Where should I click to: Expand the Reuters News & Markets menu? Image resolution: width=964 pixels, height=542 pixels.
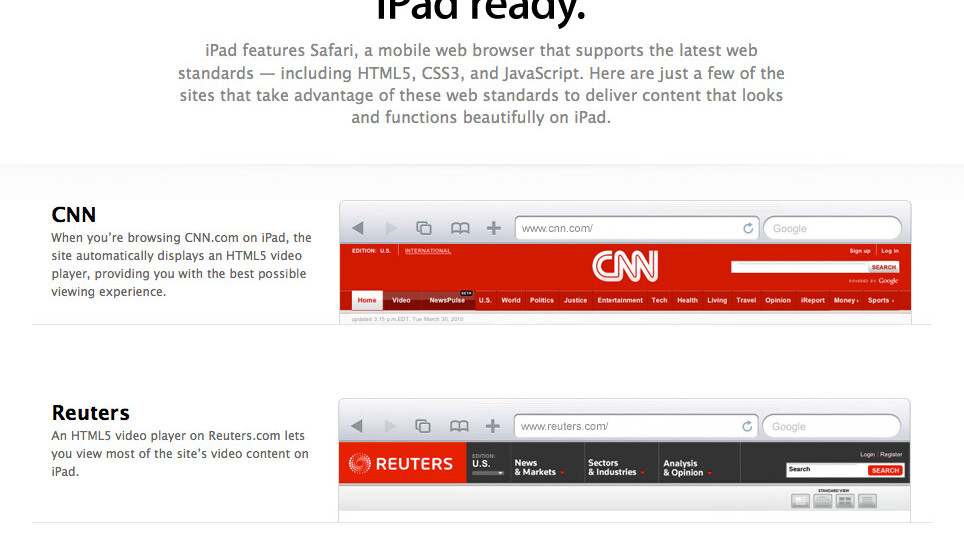(539, 468)
